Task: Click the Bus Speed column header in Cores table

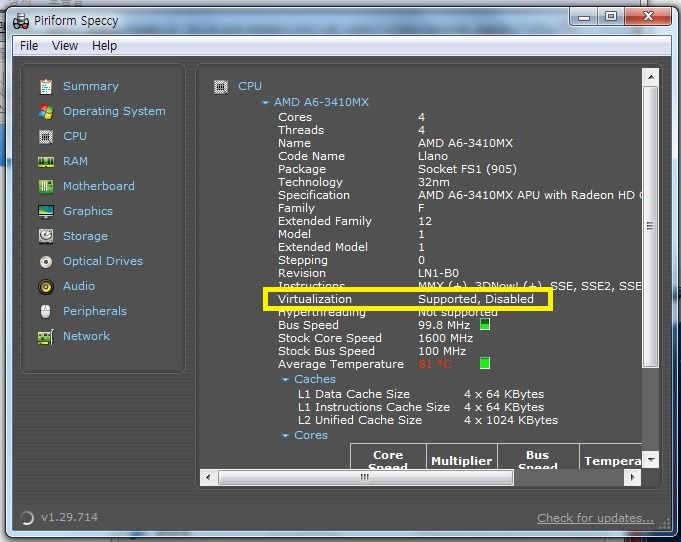Action: click(x=538, y=459)
